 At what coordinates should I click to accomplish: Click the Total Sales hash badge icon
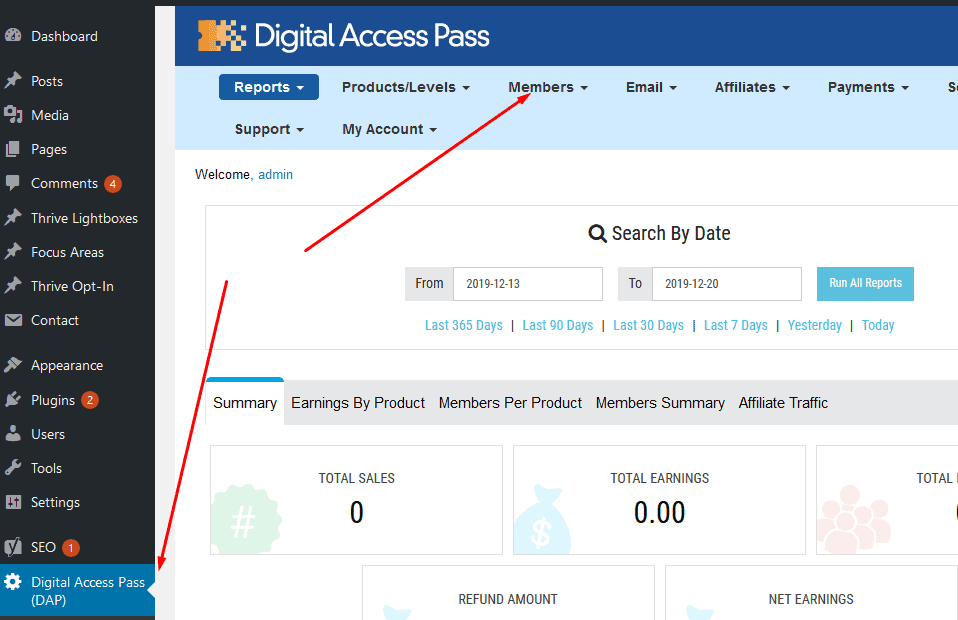(x=246, y=519)
